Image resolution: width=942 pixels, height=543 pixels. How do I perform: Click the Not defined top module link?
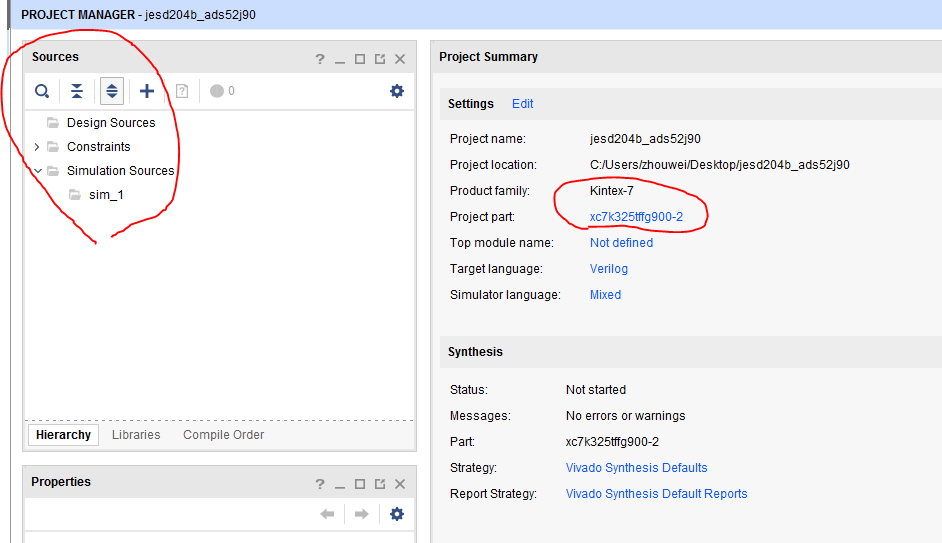621,243
